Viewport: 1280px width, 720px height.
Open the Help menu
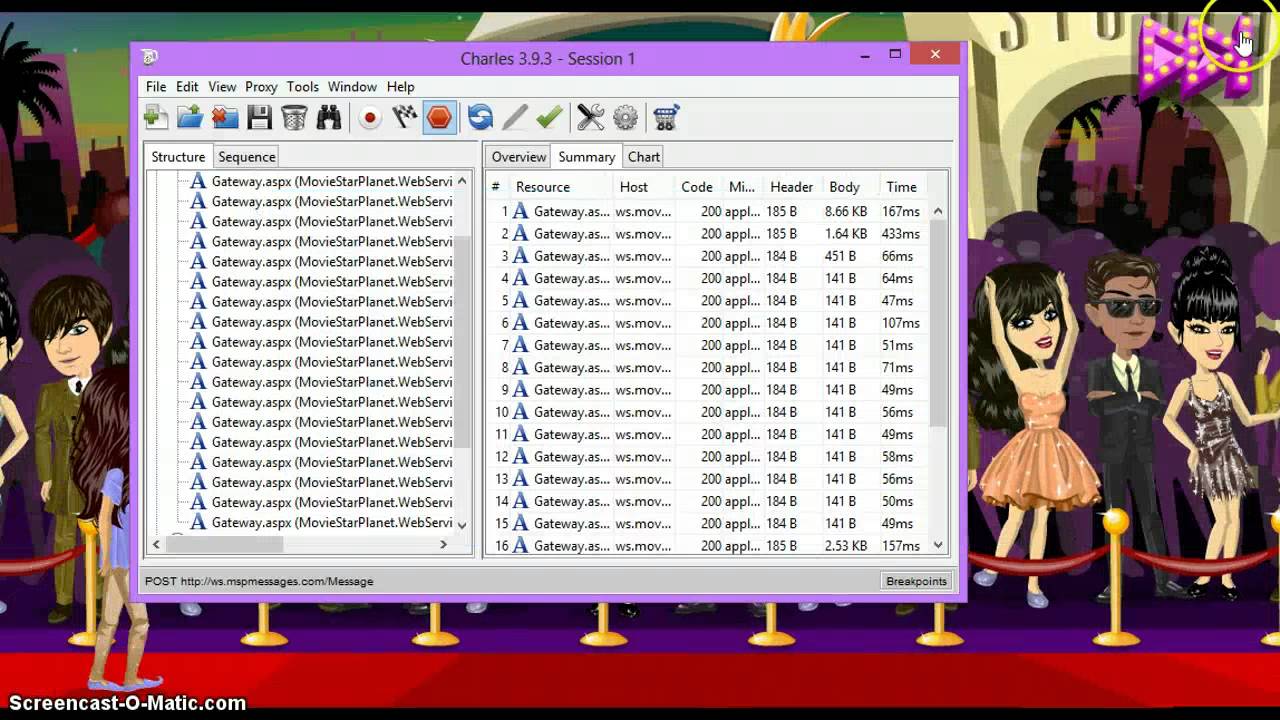tap(400, 87)
